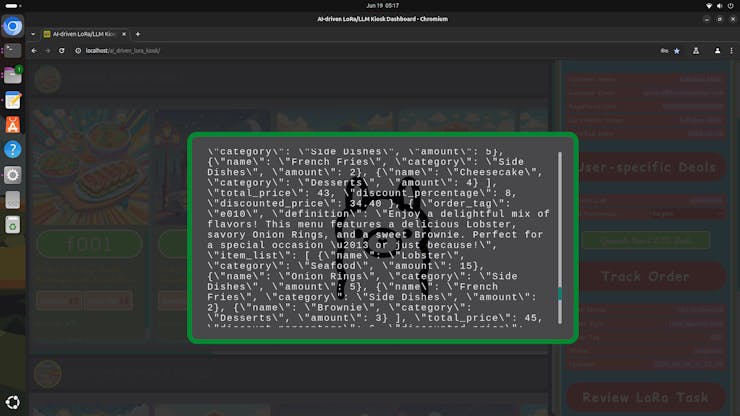Reload the kiosk dashboard page
This screenshot has width=740, height=416.
pyautogui.click(x=61, y=51)
